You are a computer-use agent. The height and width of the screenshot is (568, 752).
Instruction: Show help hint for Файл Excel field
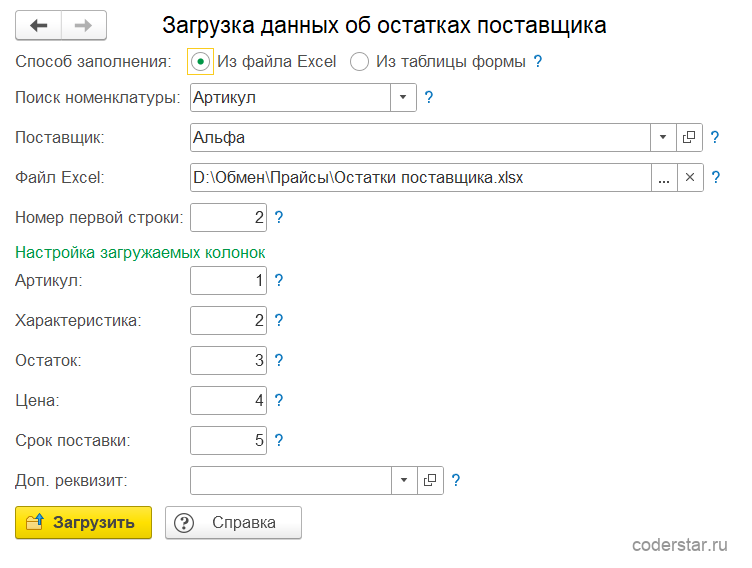[x=716, y=178]
